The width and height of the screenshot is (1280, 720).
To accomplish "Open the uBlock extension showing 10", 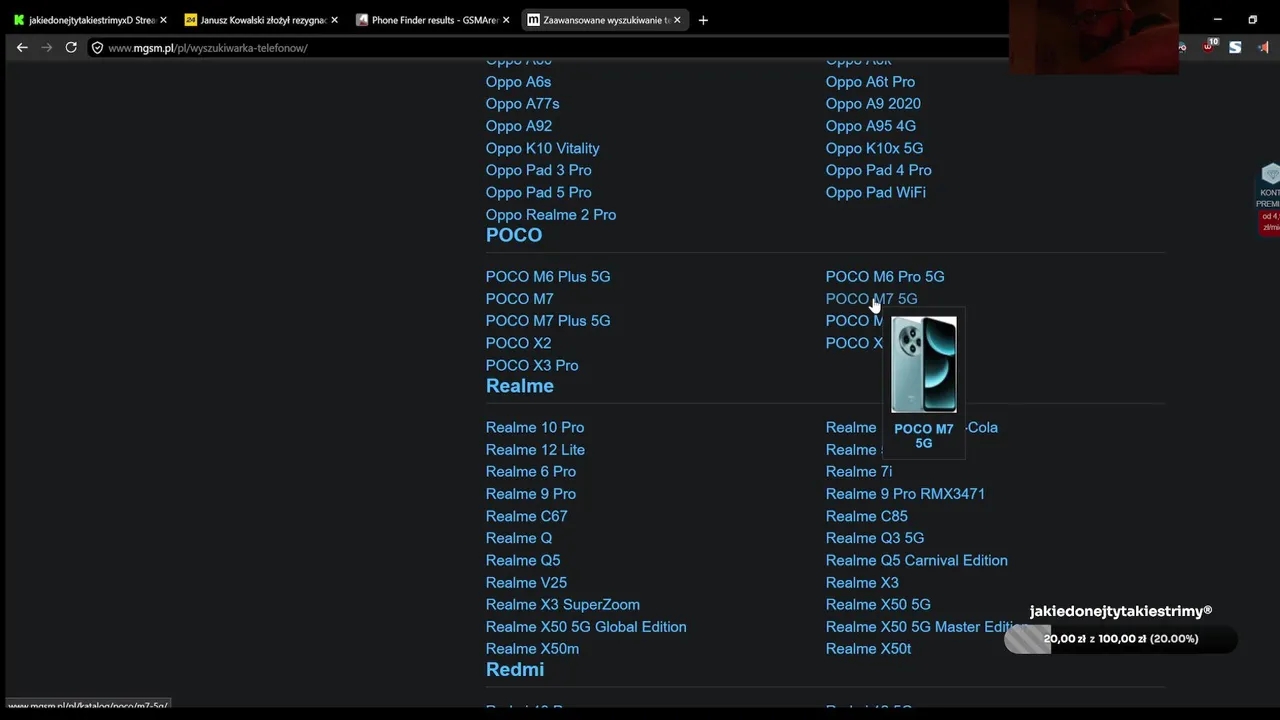I will (x=1210, y=47).
